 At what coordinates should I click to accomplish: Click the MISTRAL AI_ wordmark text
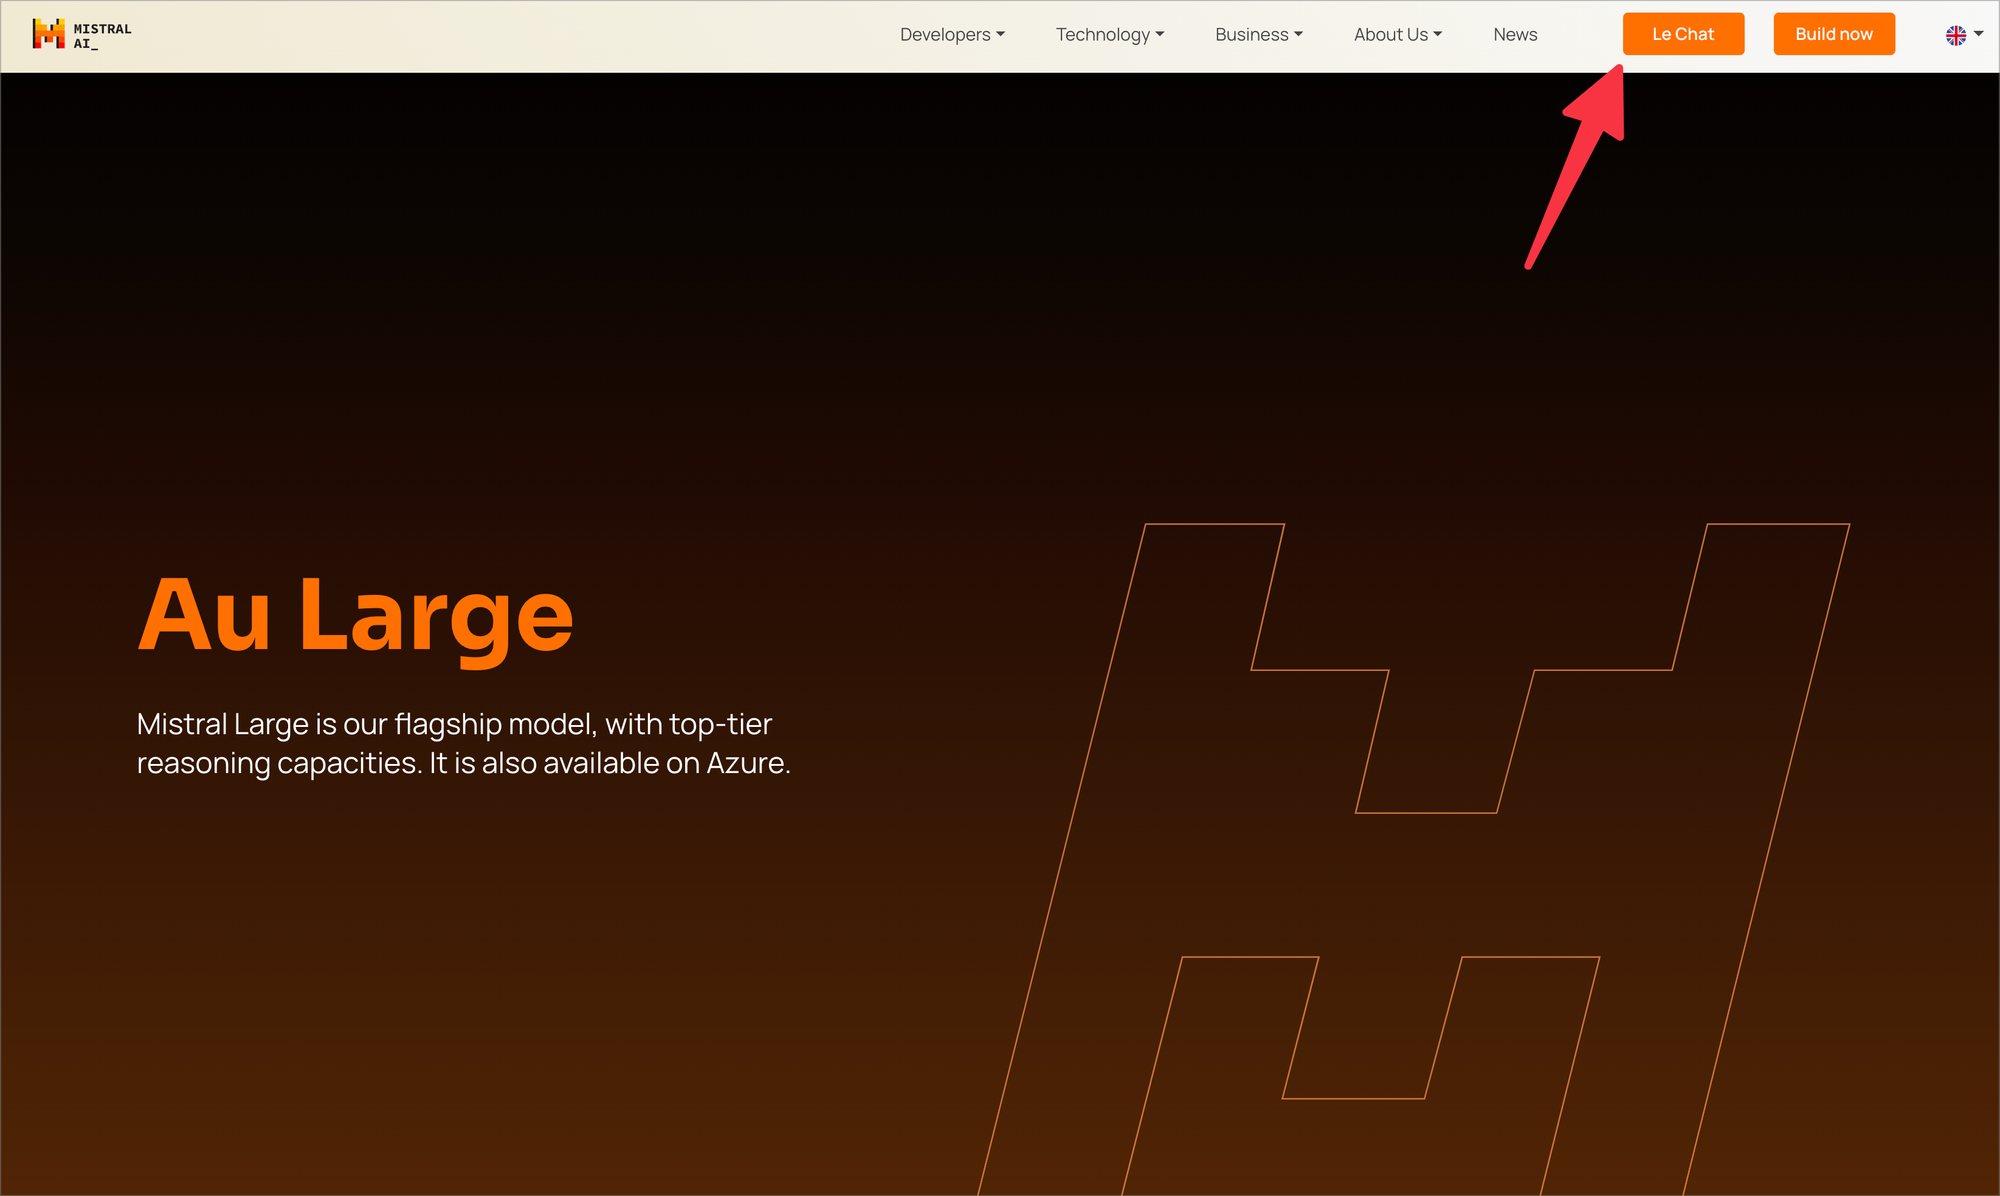tap(102, 36)
